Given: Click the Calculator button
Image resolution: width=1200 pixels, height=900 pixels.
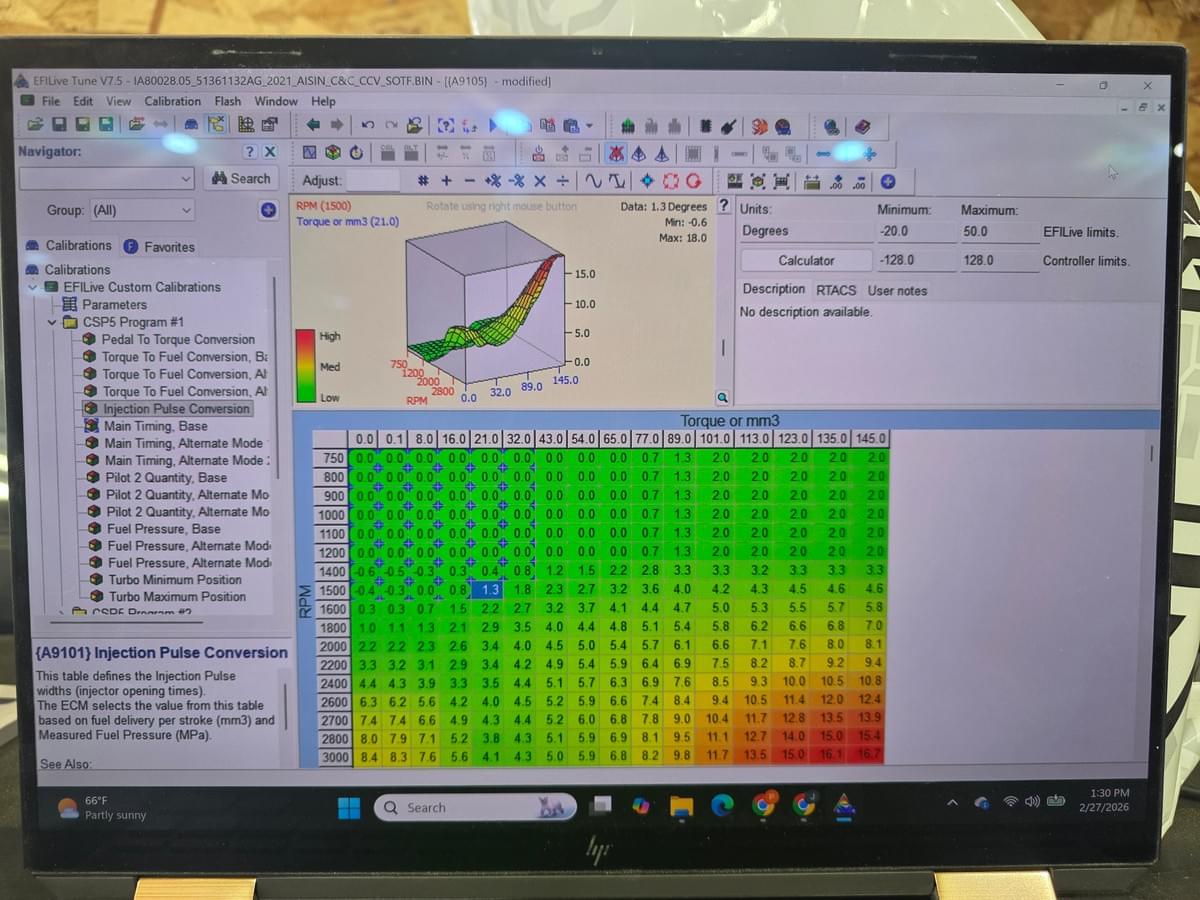Looking at the screenshot, I should click(x=806, y=260).
